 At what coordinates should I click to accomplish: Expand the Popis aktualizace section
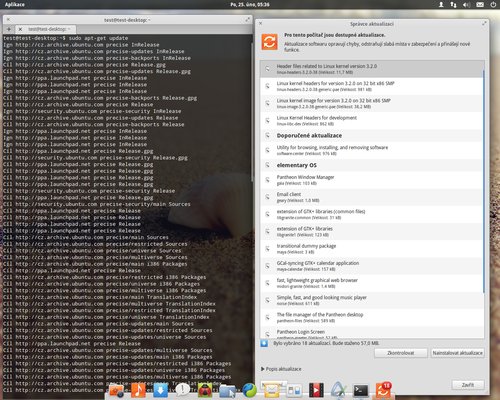[x=281, y=369]
